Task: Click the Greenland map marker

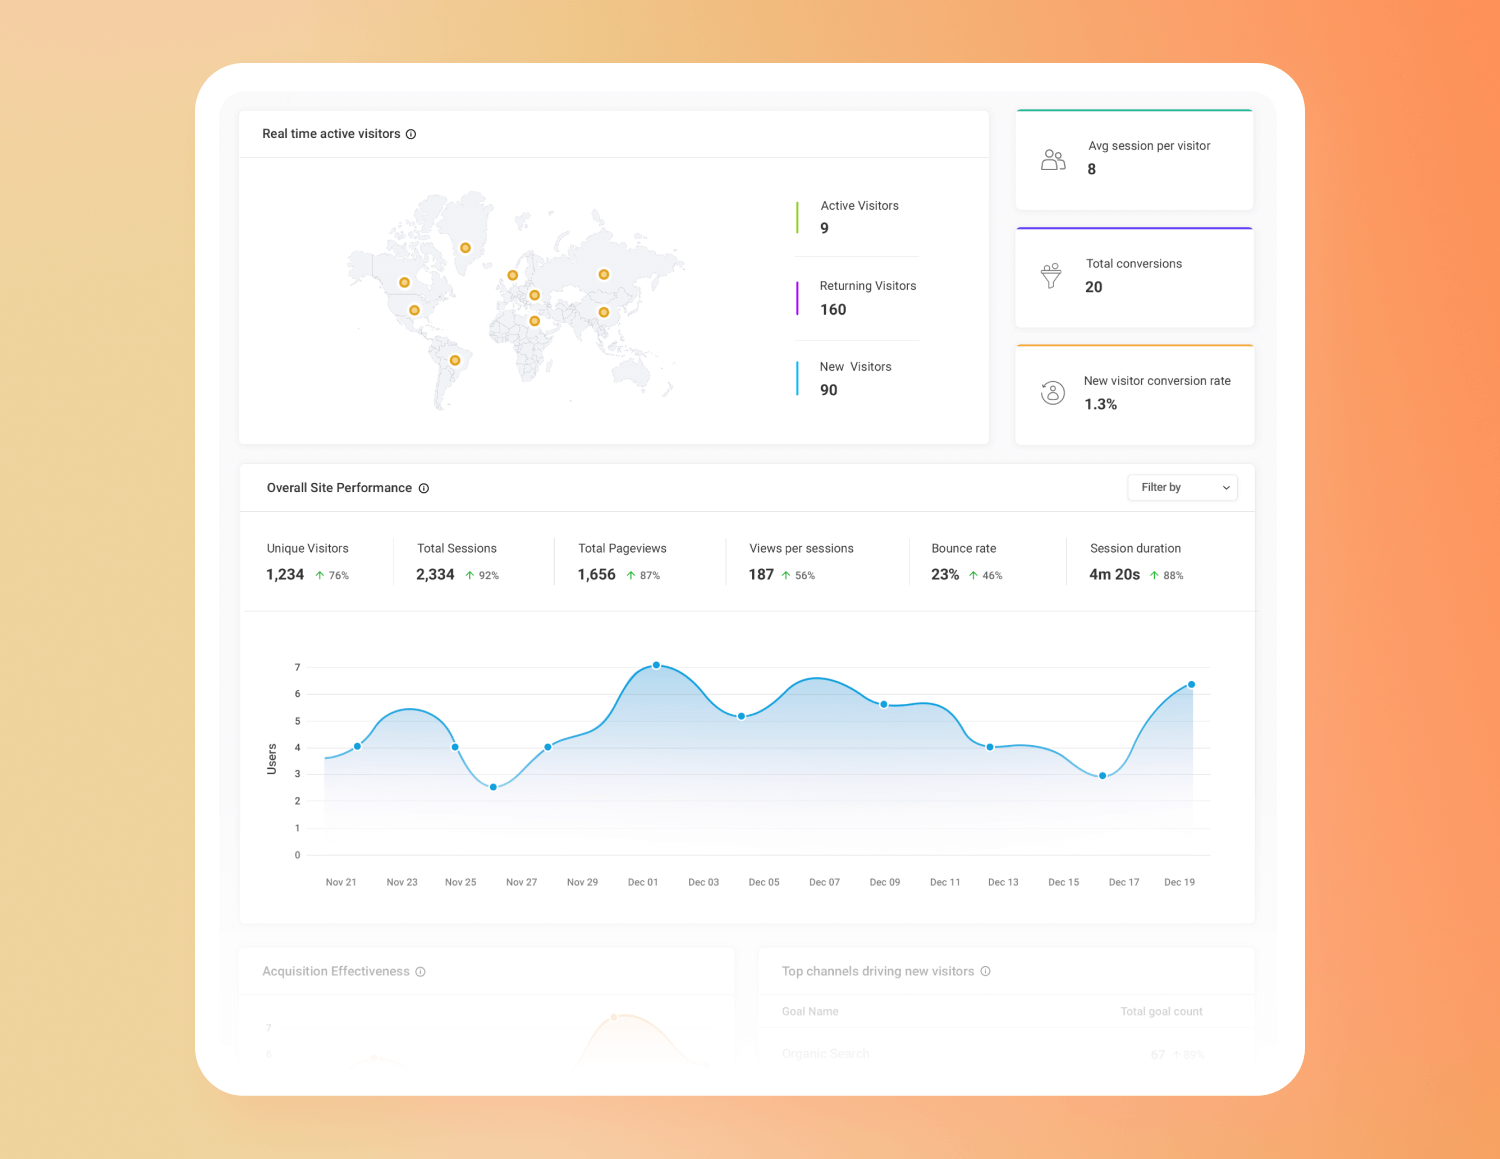Action: point(465,248)
